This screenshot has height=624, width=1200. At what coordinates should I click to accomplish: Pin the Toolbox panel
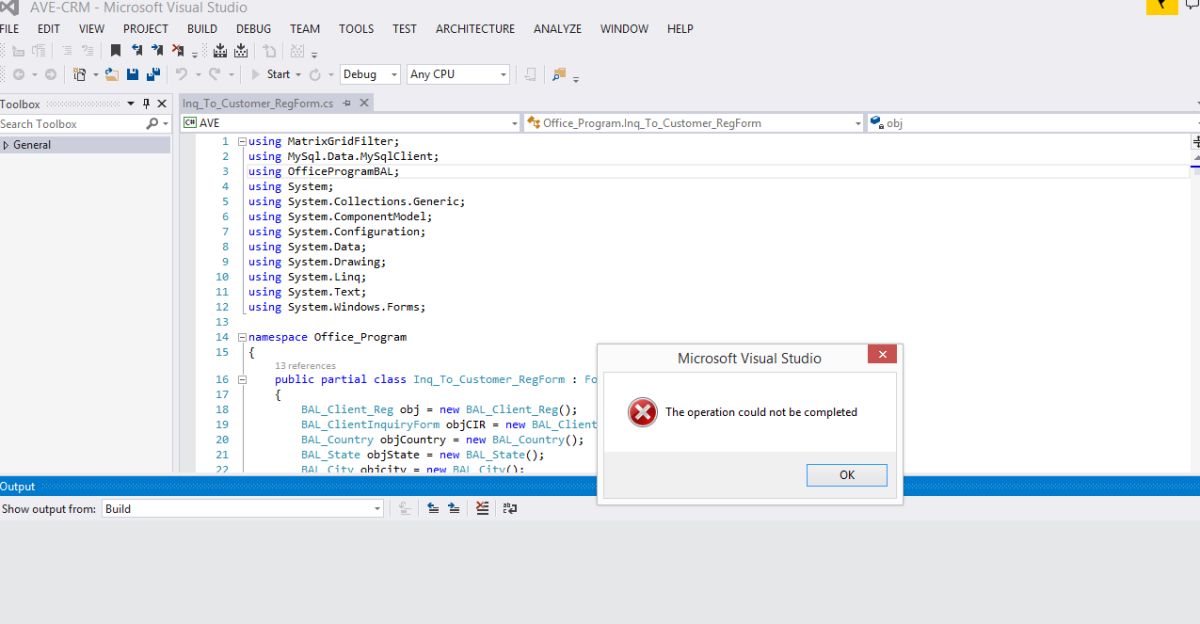(146, 104)
